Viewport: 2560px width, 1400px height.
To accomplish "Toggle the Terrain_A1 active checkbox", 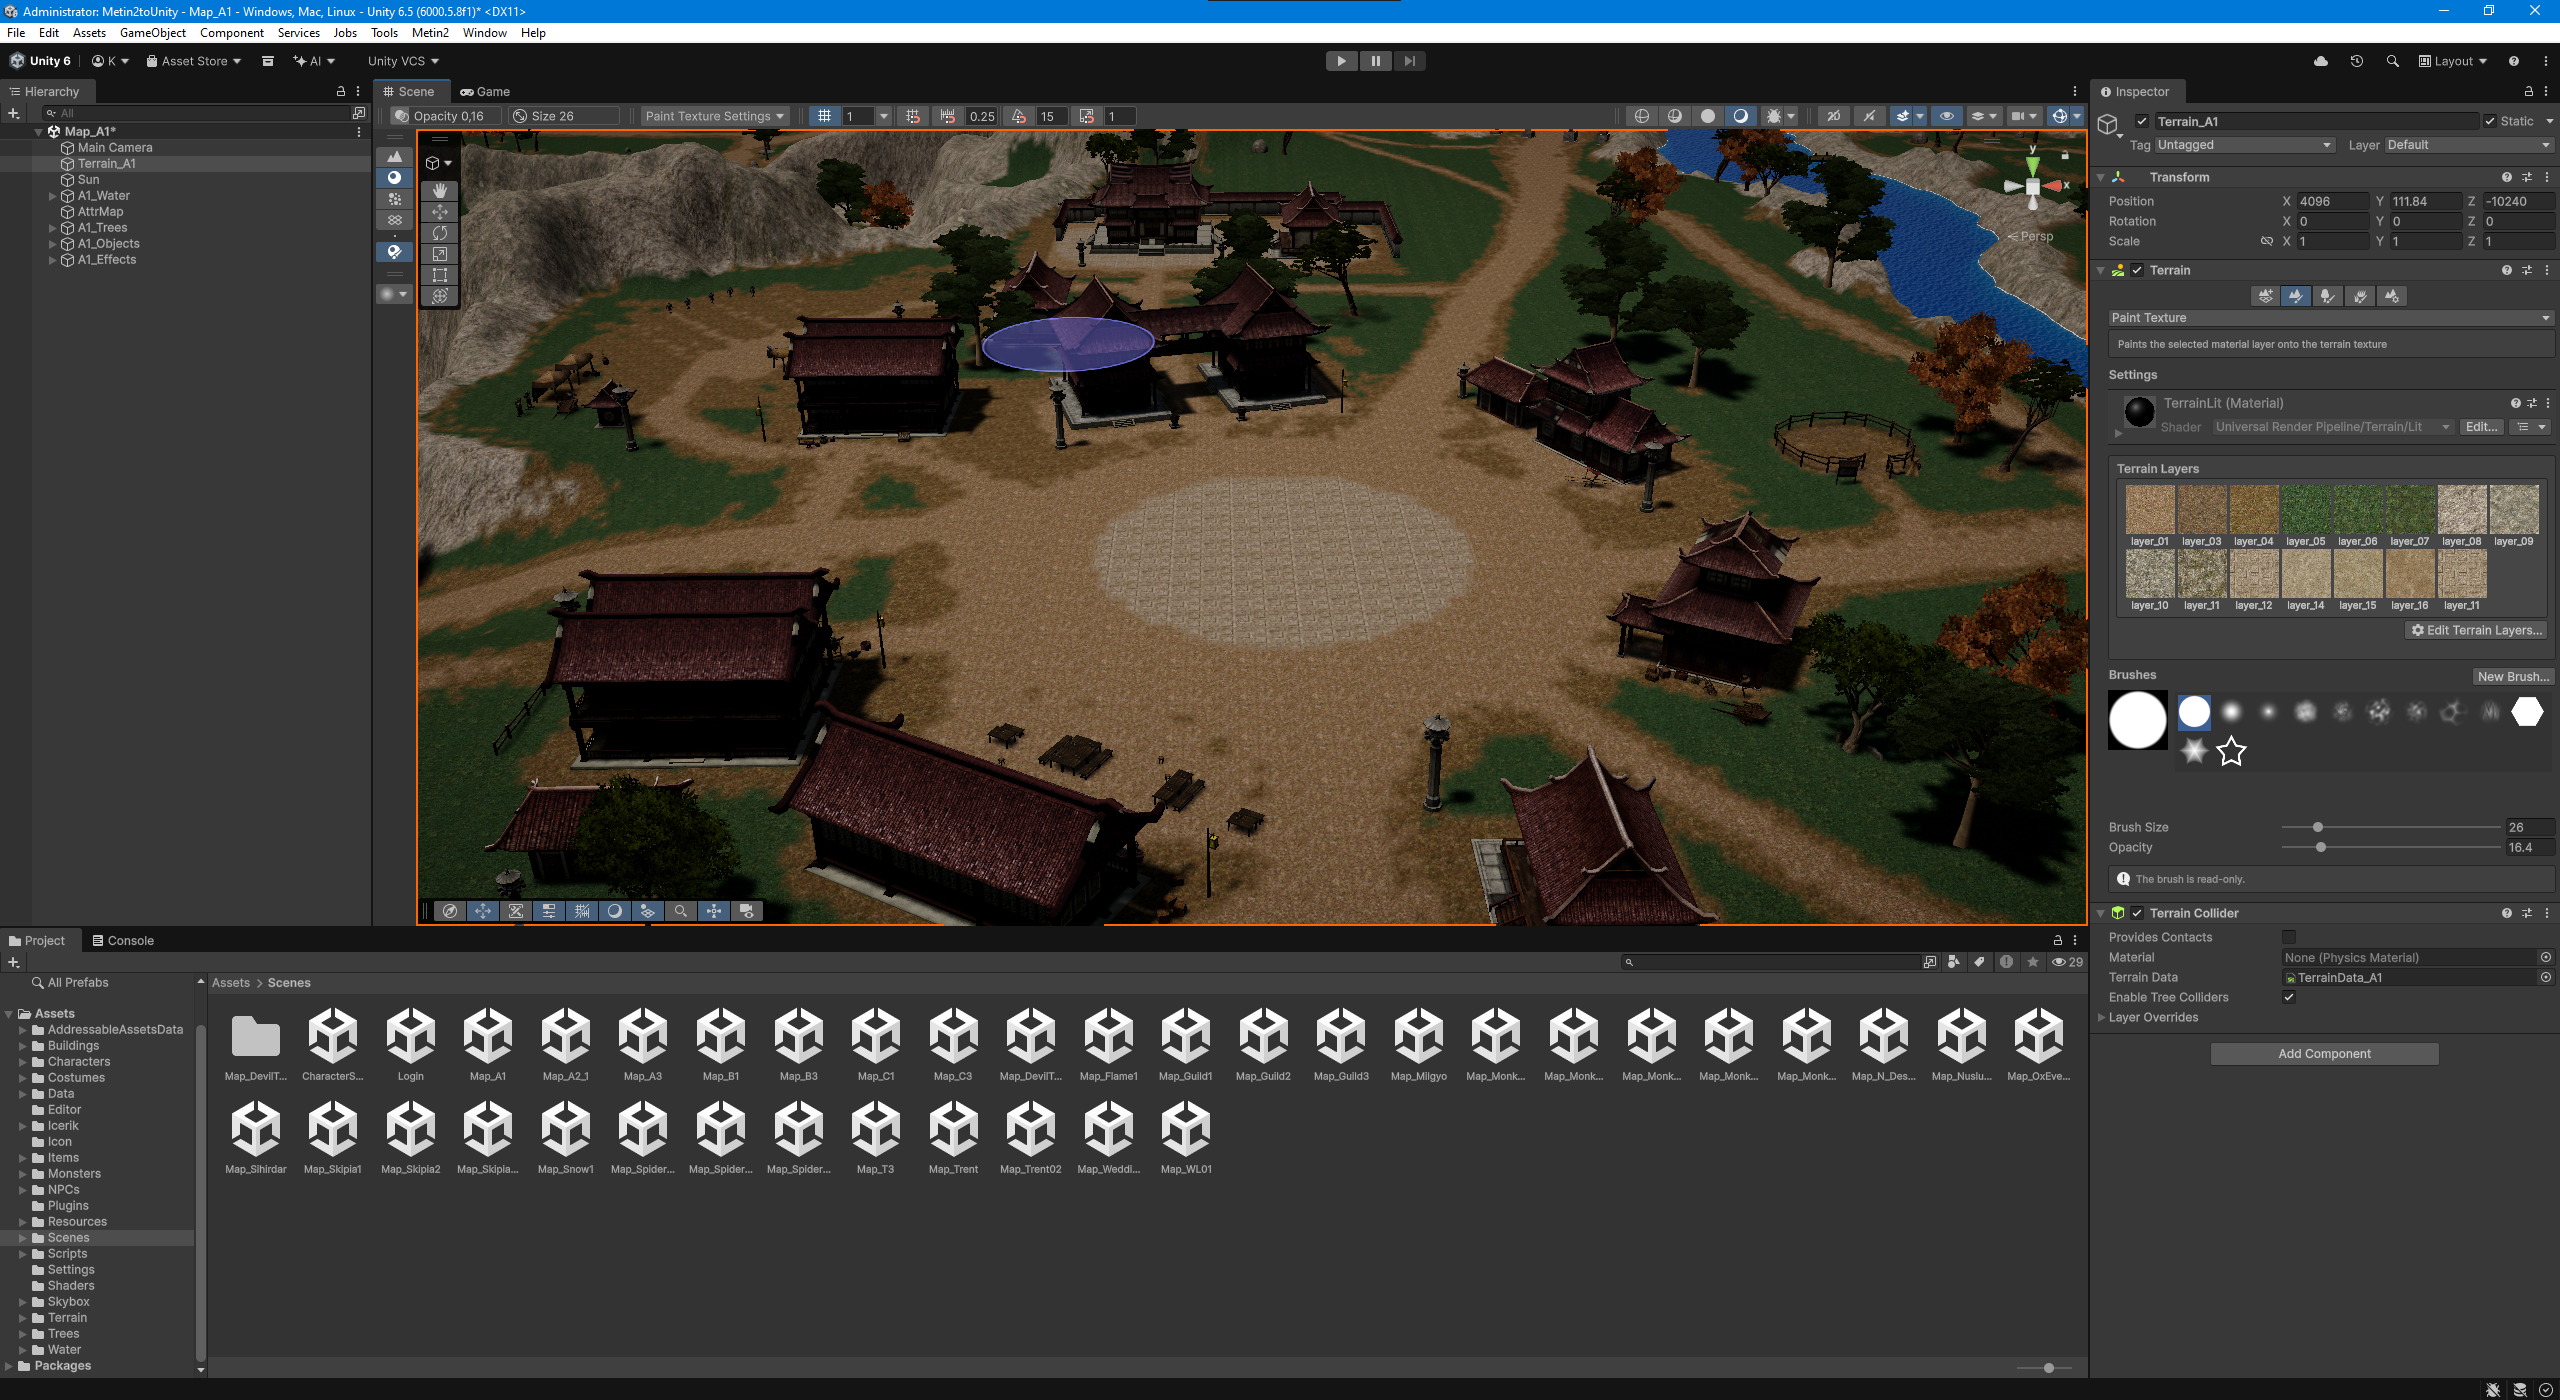I will [2142, 121].
